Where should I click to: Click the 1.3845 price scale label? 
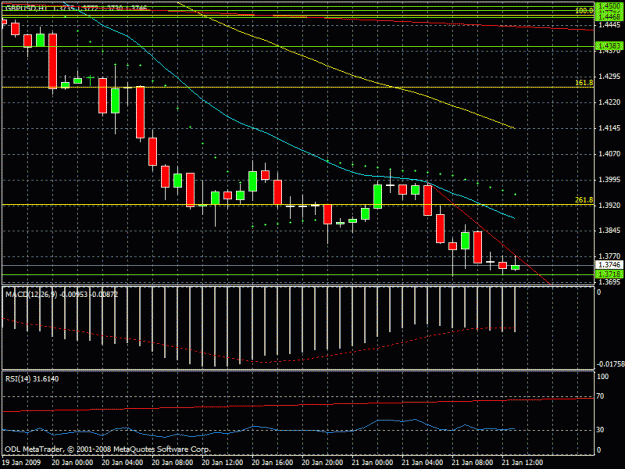coord(609,231)
